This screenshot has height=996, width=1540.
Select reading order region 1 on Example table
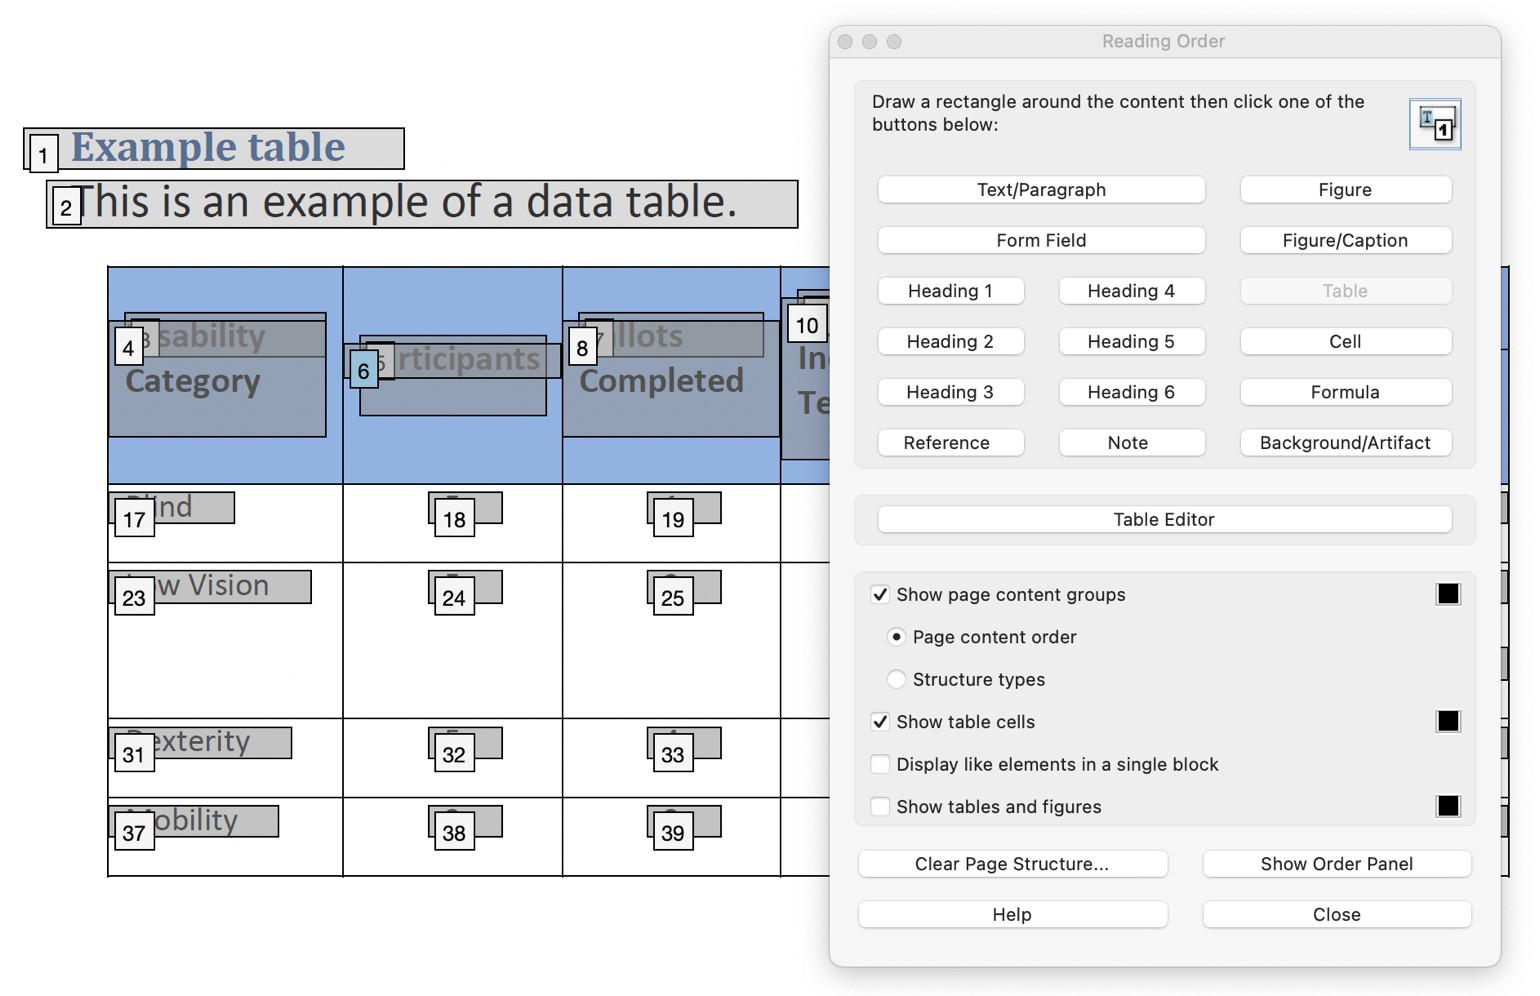point(42,155)
